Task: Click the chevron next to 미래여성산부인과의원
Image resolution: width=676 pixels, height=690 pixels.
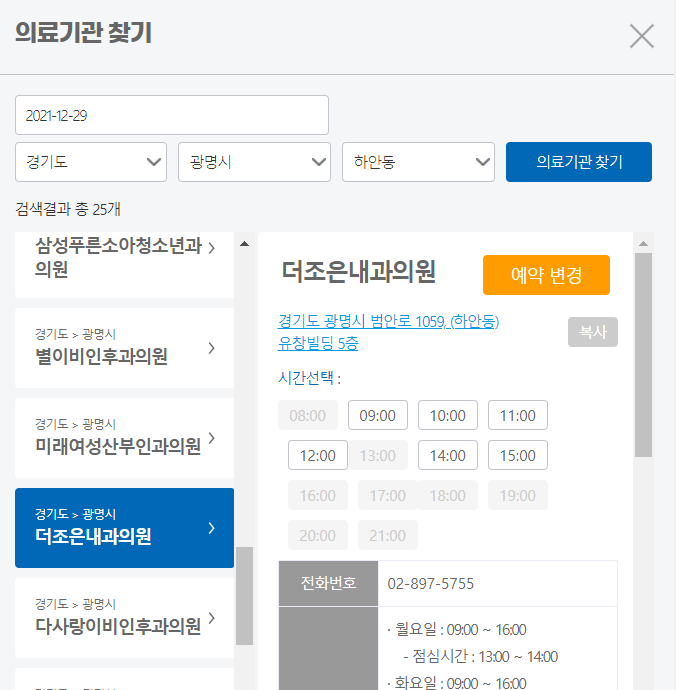Action: pos(212,438)
